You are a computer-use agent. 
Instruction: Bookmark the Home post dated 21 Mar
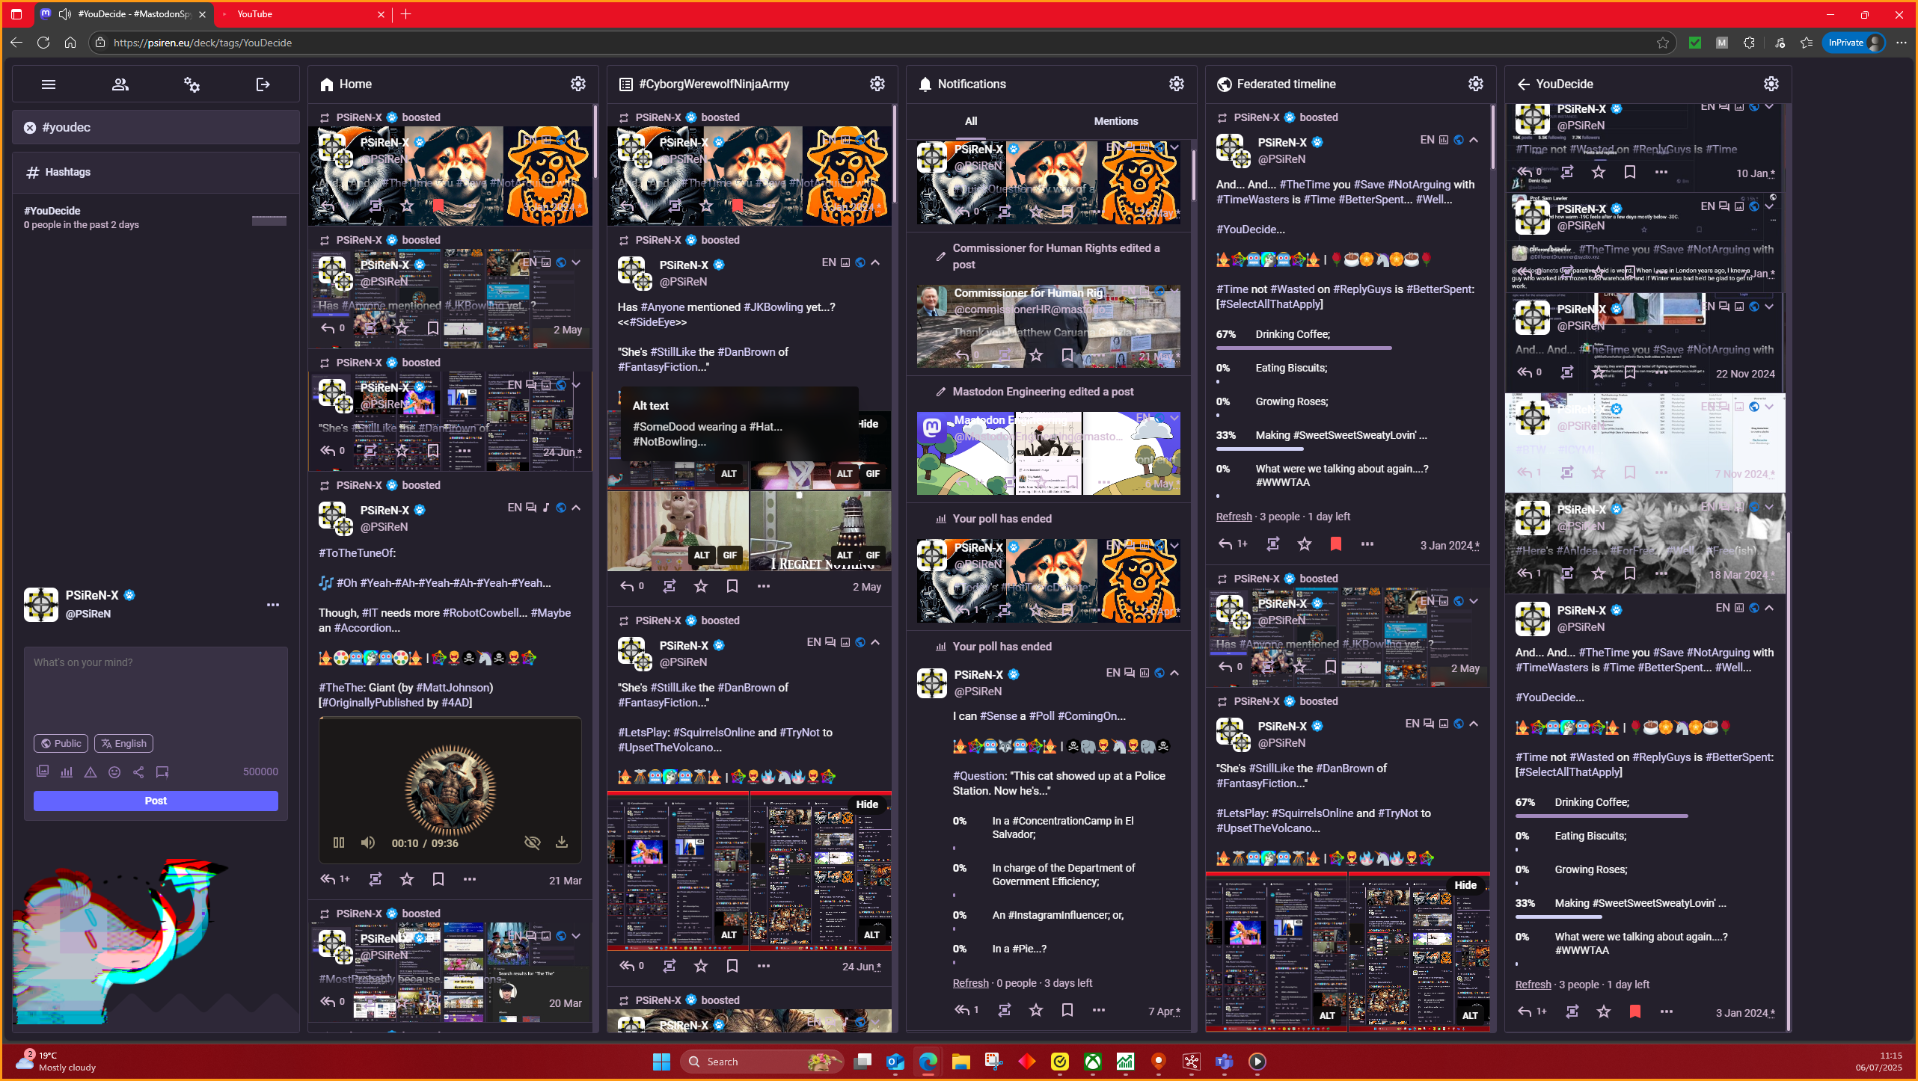(x=437, y=880)
